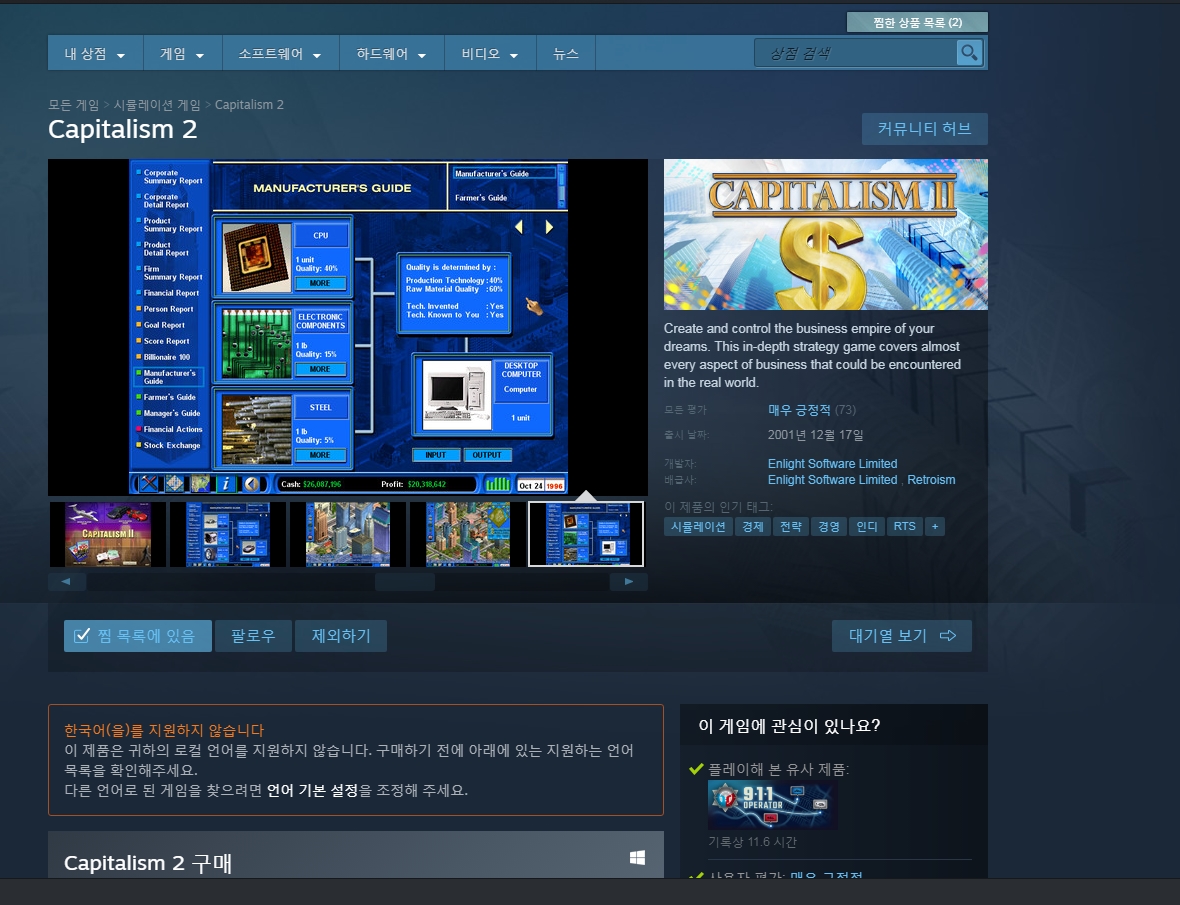Click the Capitalism 2 구매 heading
The width and height of the screenshot is (1180, 905).
pos(148,863)
